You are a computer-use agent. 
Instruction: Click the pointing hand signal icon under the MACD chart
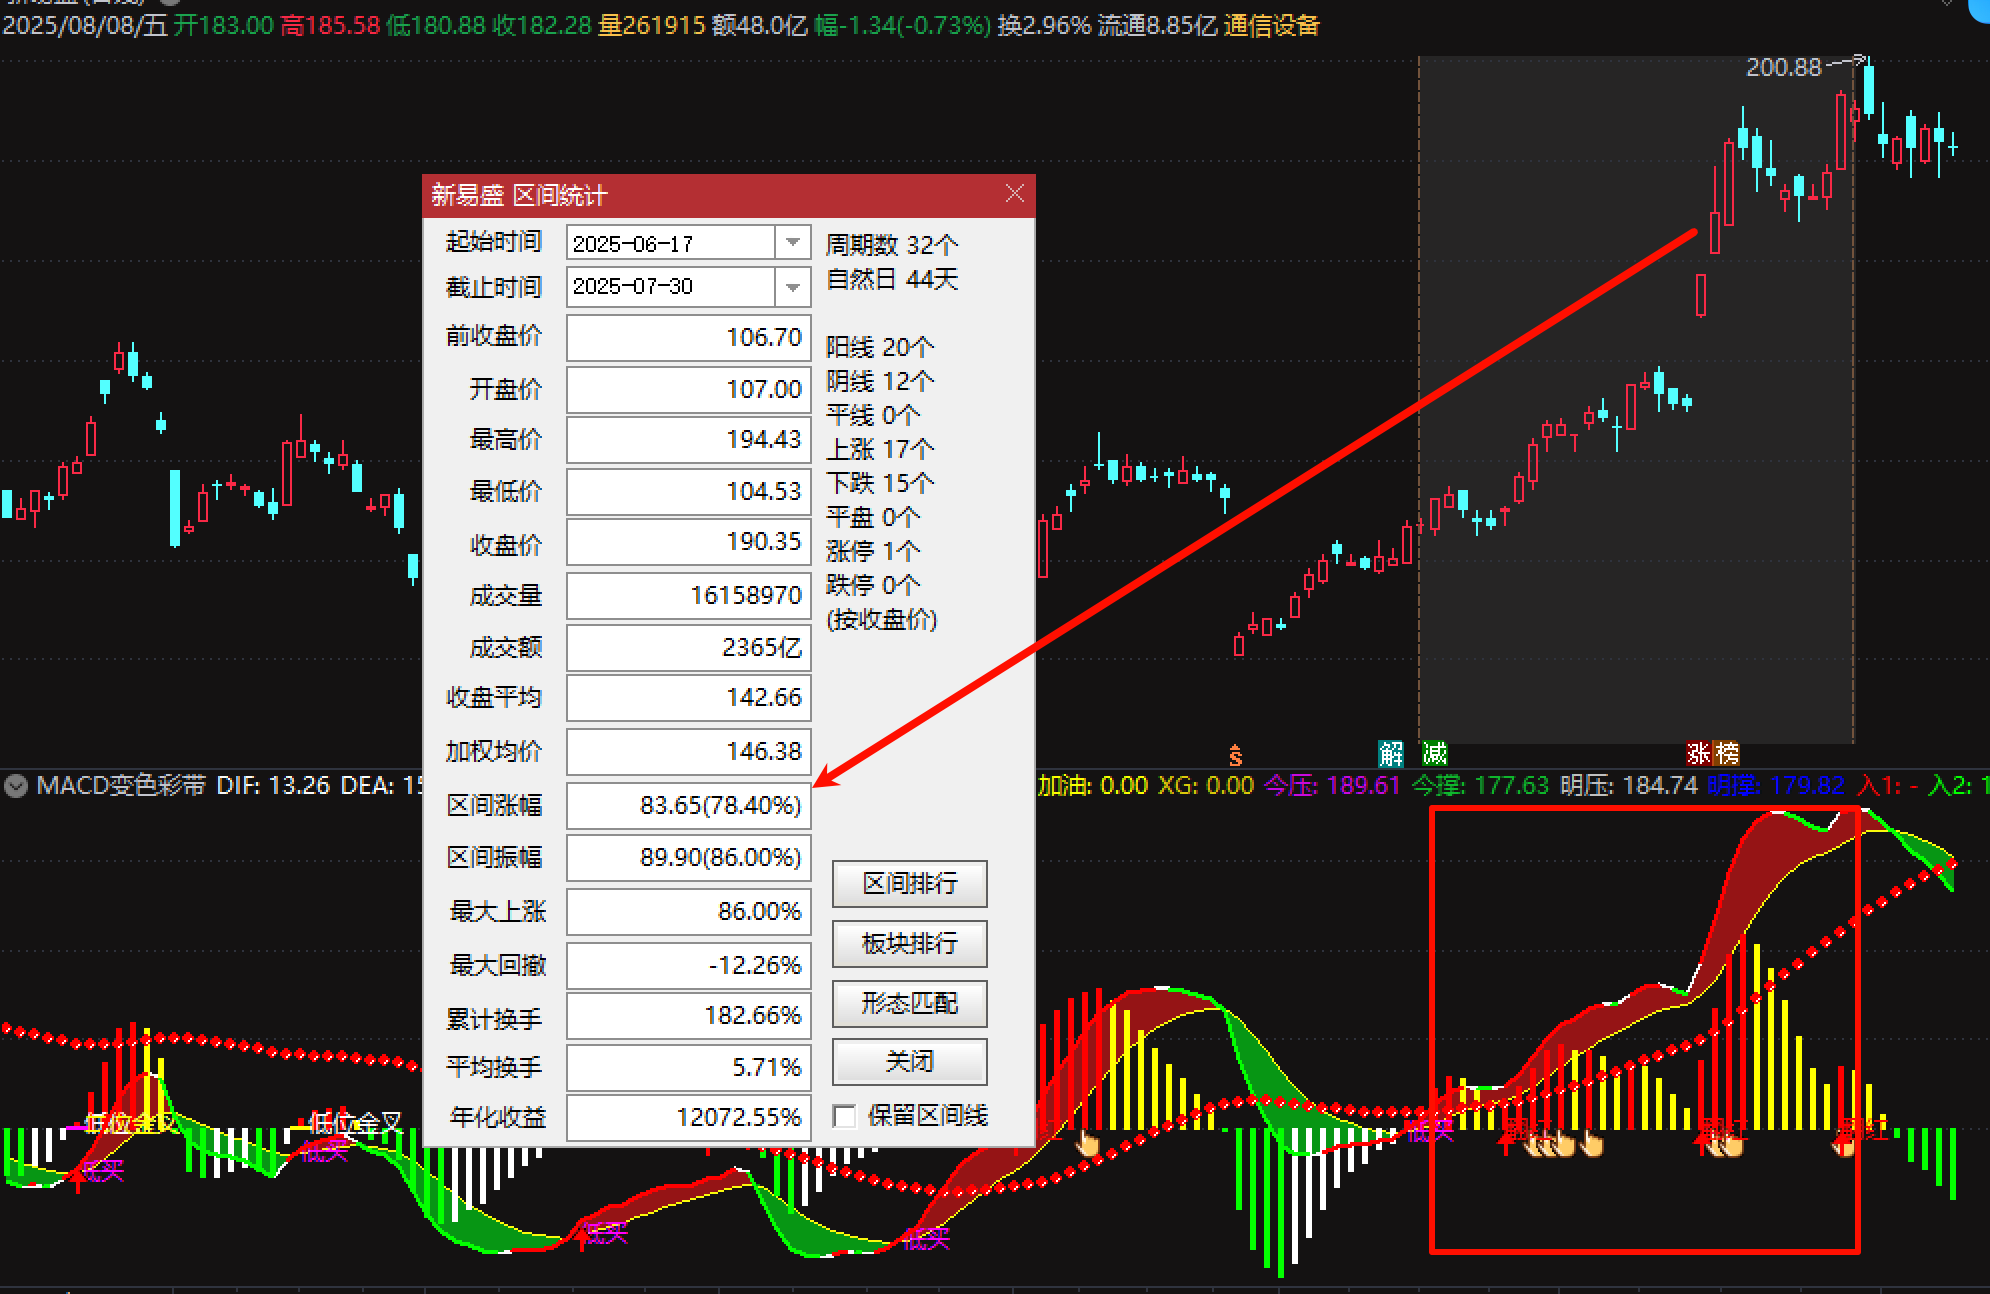click(1086, 1143)
